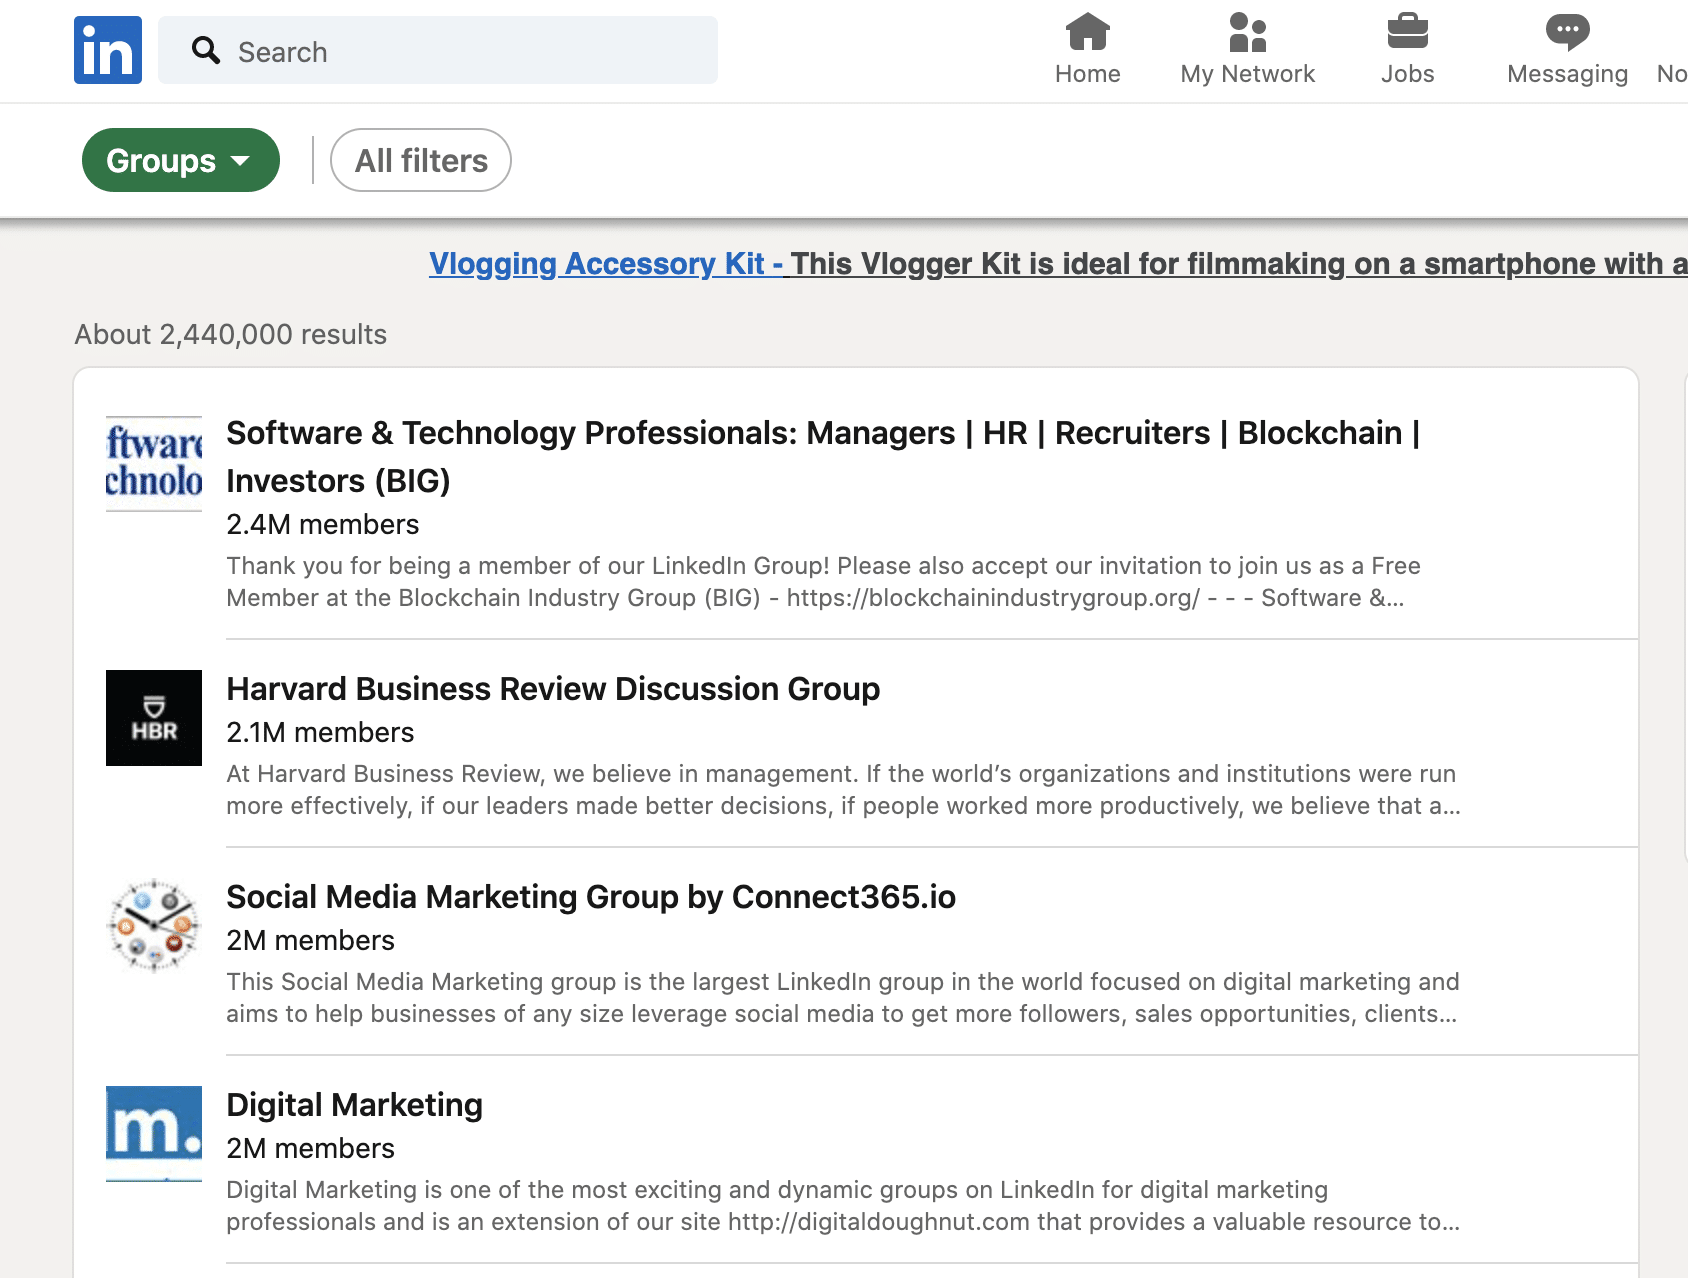Viewport: 1688px width, 1278px height.
Task: Click the HBR black logo thumbnail
Action: tap(154, 718)
